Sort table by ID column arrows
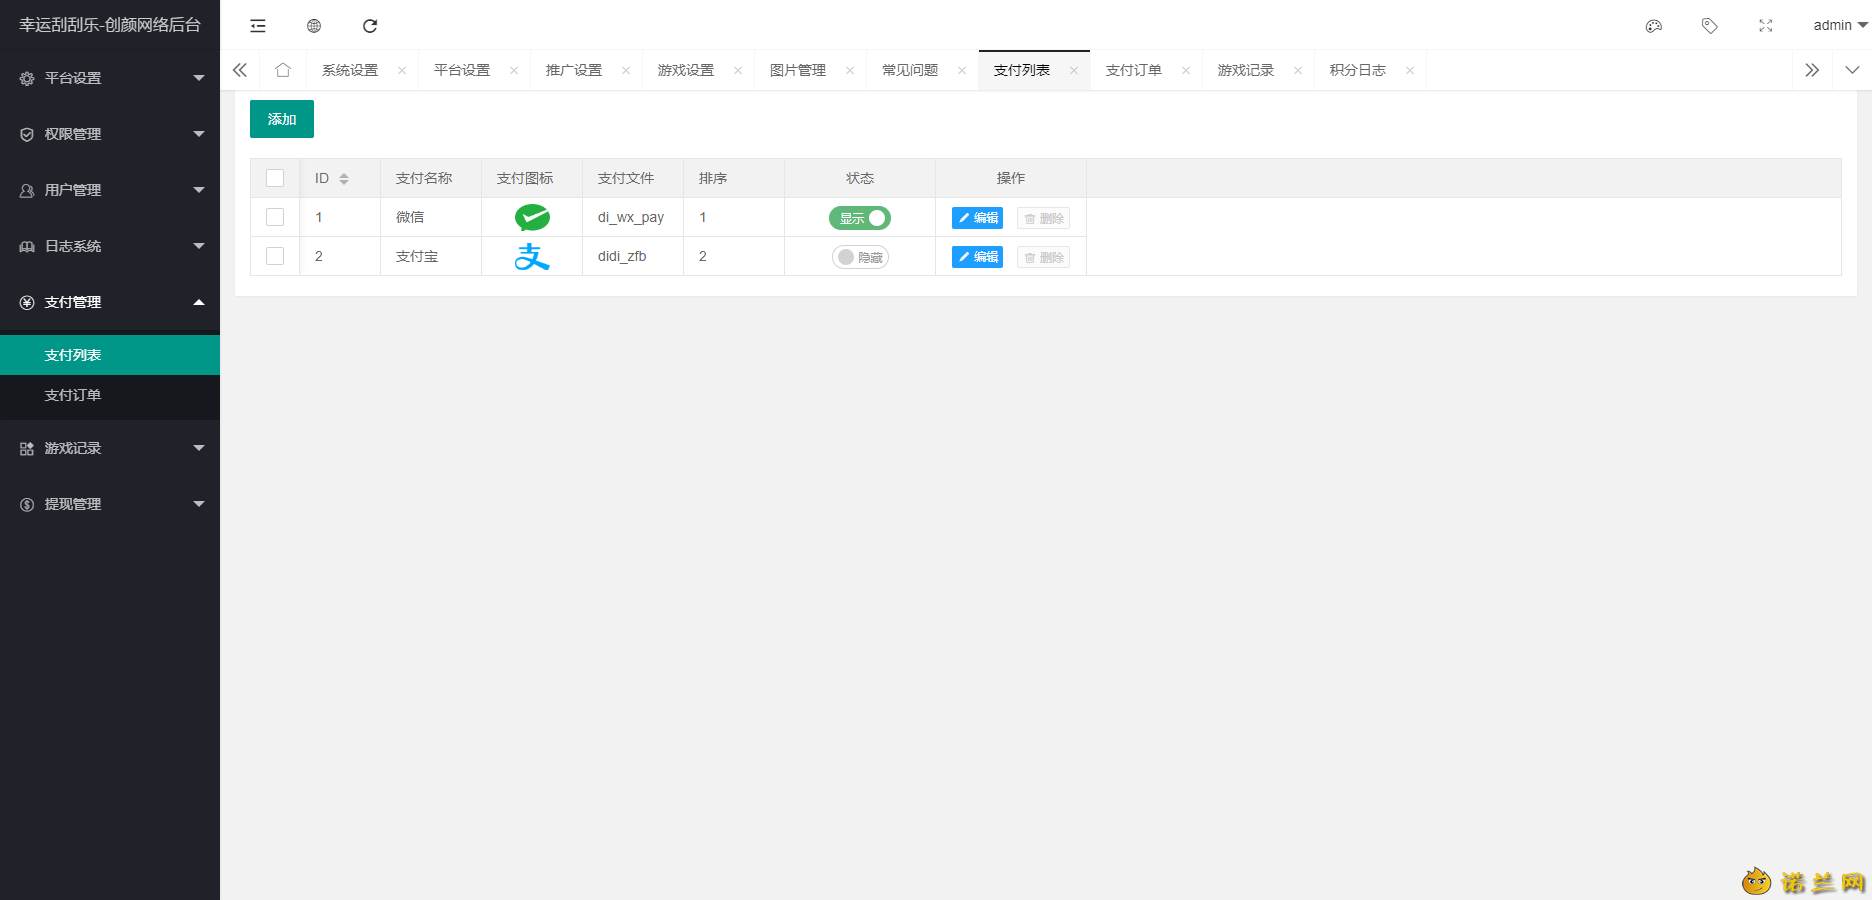Screen dimensions: 1872x900 coord(344,179)
